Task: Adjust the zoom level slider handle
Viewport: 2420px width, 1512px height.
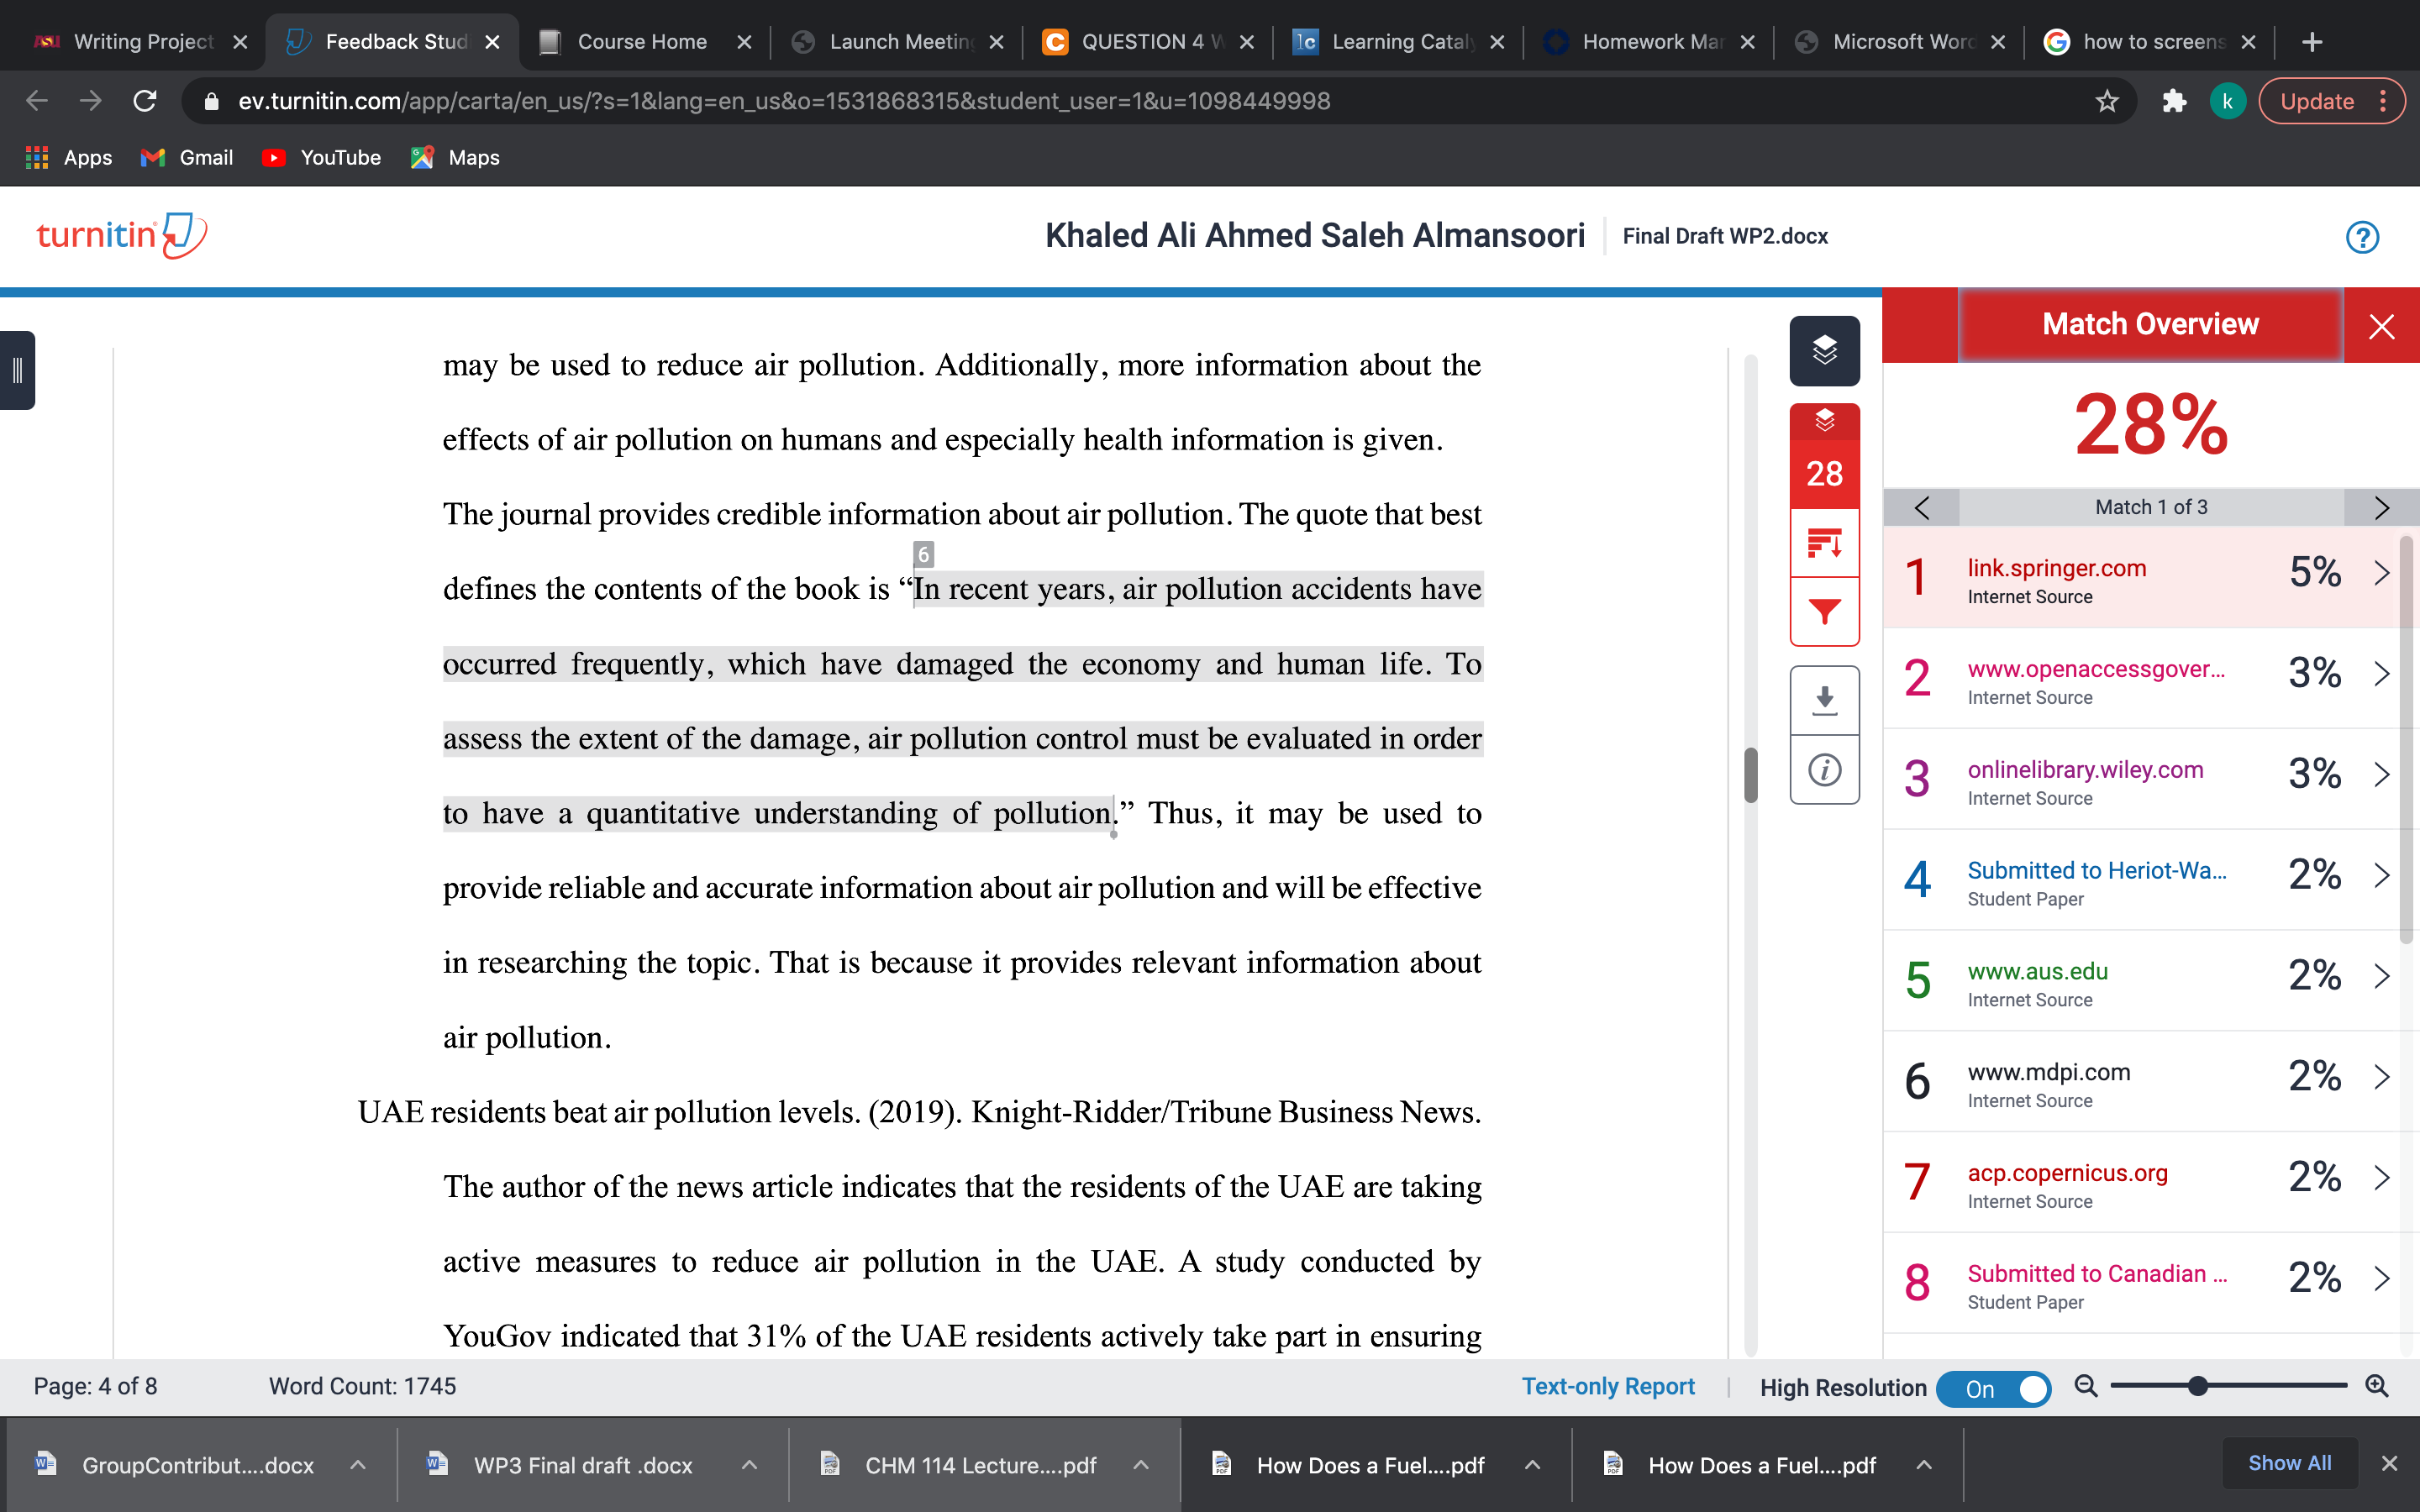Action: pos(2197,1386)
